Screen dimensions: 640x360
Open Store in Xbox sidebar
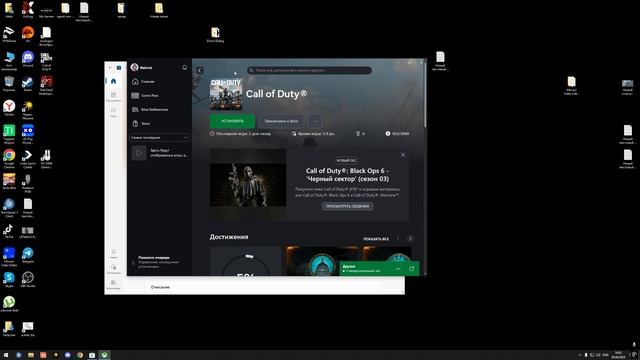point(159,123)
